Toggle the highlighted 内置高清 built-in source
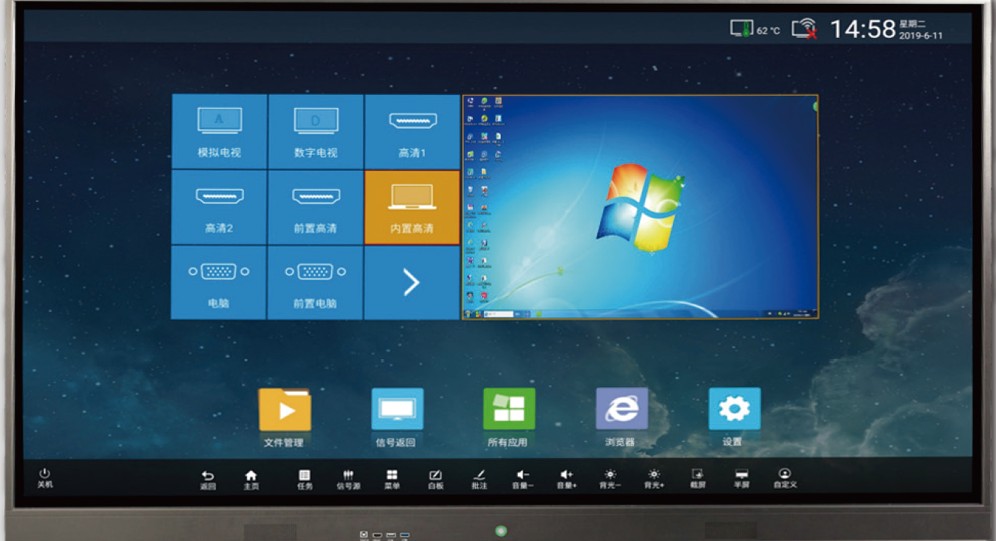996x541 pixels. 411,207
